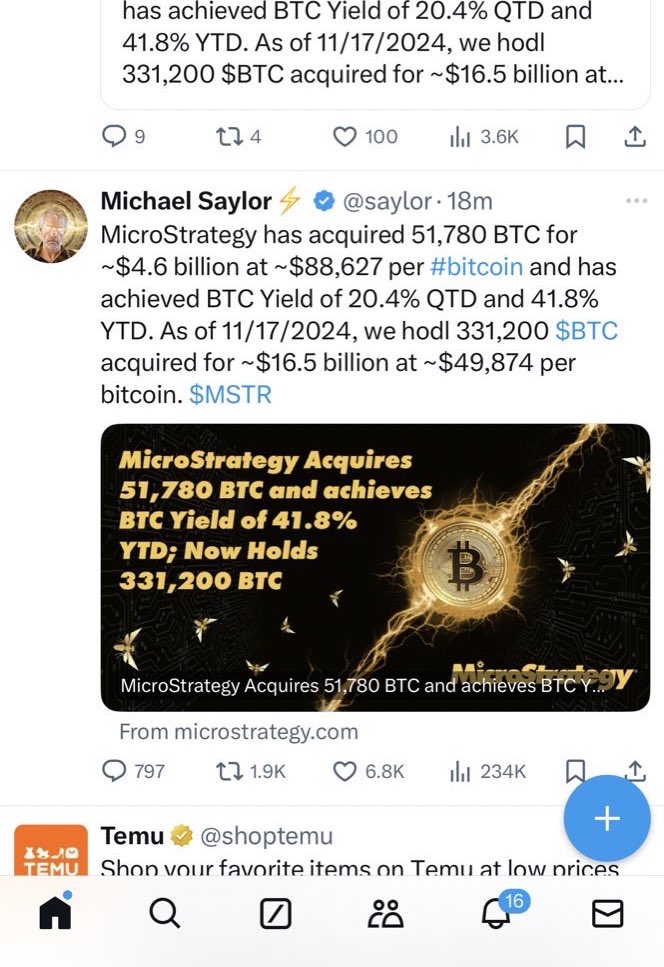Open Michael Saylor's profile picture
The width and height of the screenshot is (664, 967).
51,226
